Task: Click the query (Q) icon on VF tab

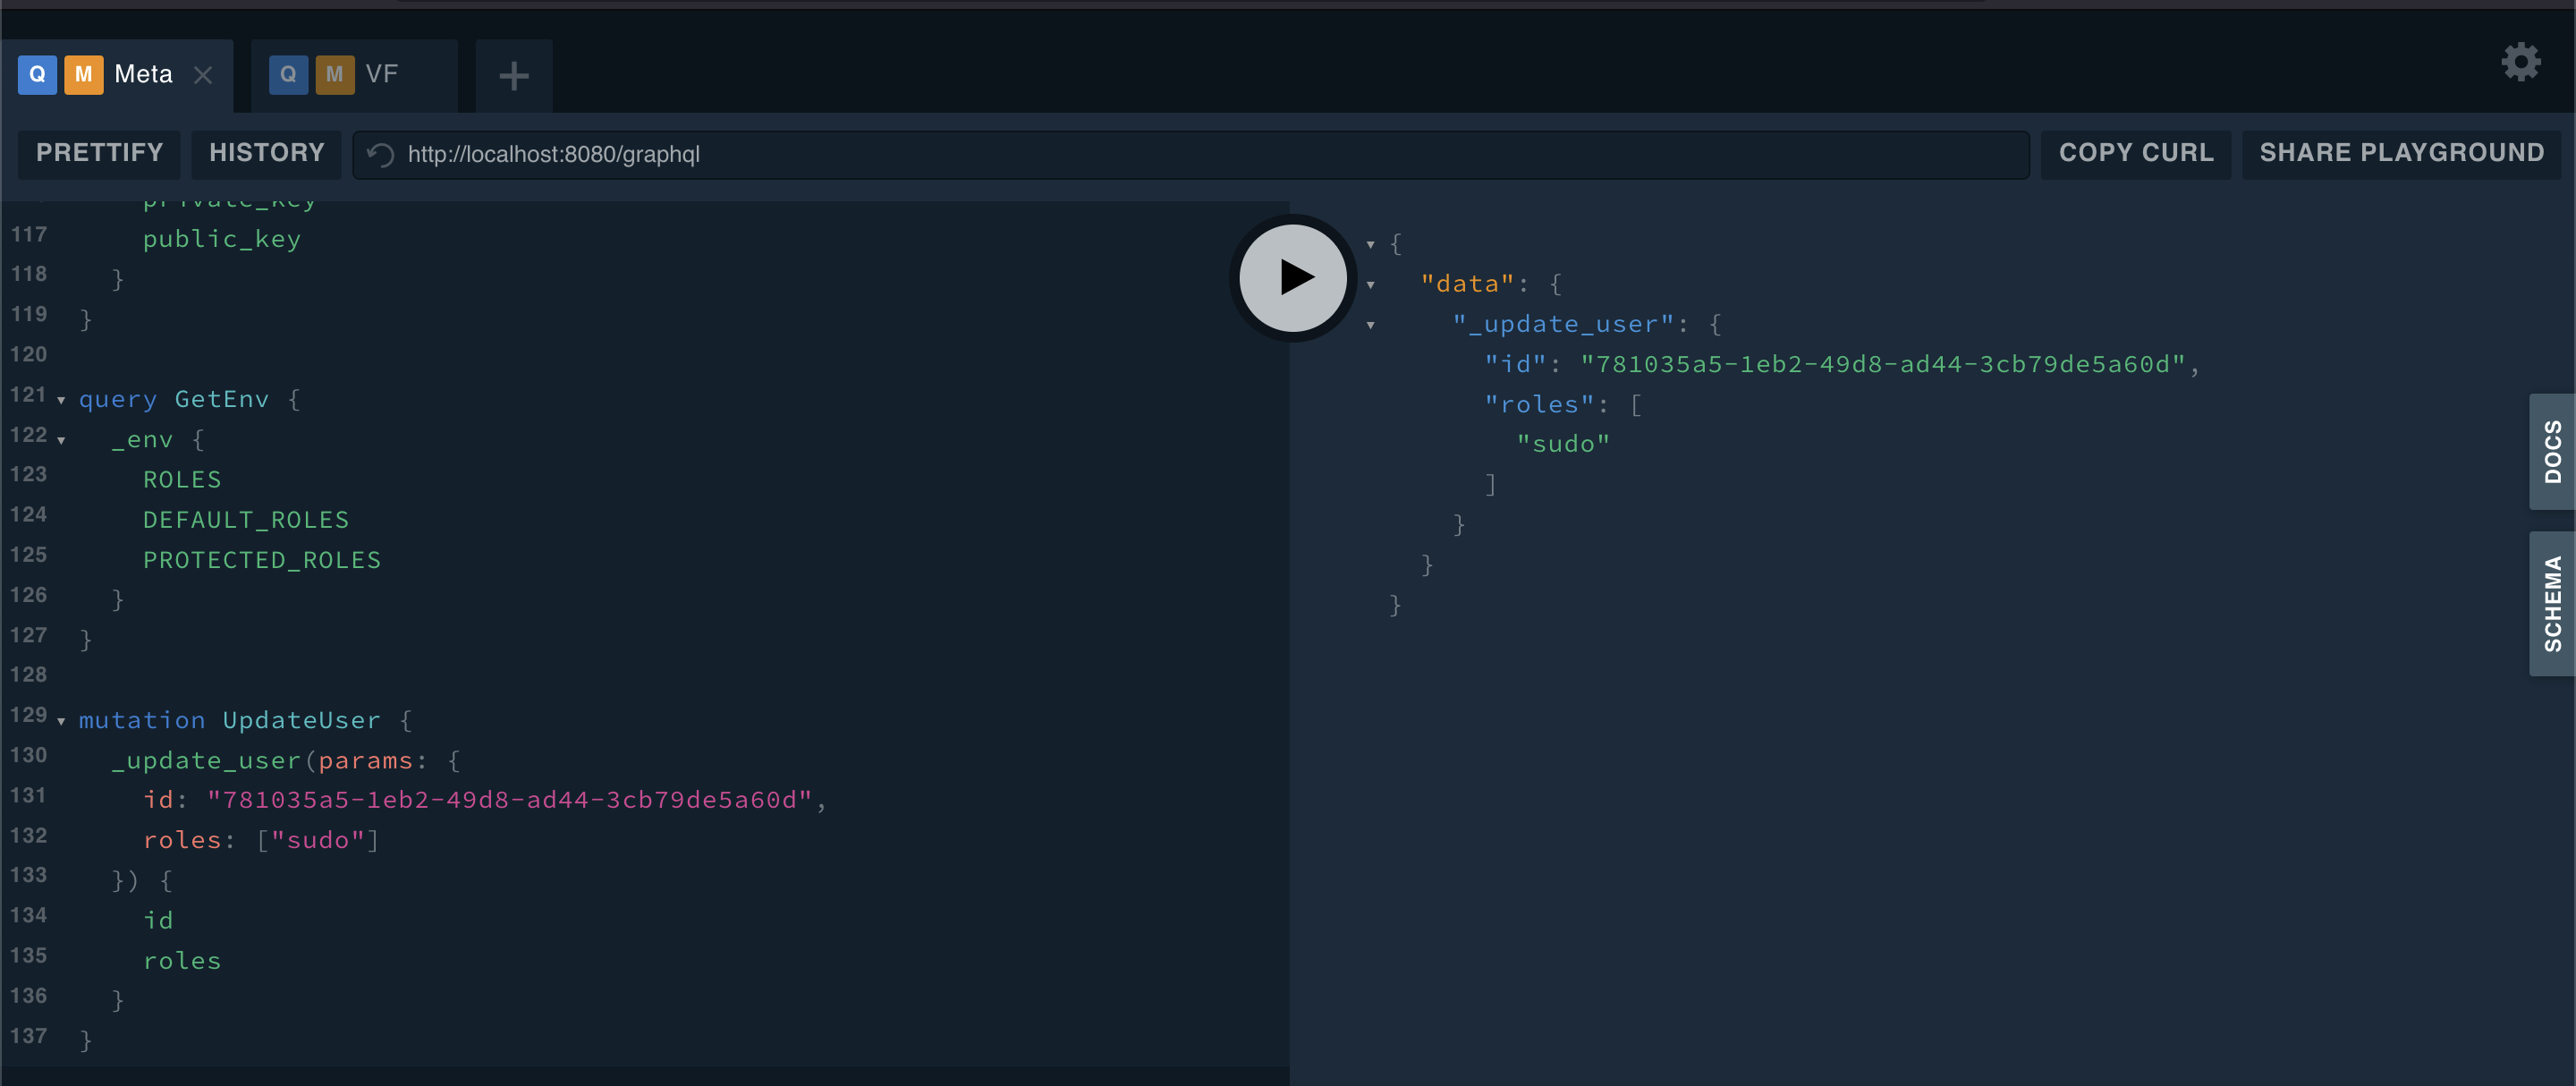Action: click(x=288, y=73)
